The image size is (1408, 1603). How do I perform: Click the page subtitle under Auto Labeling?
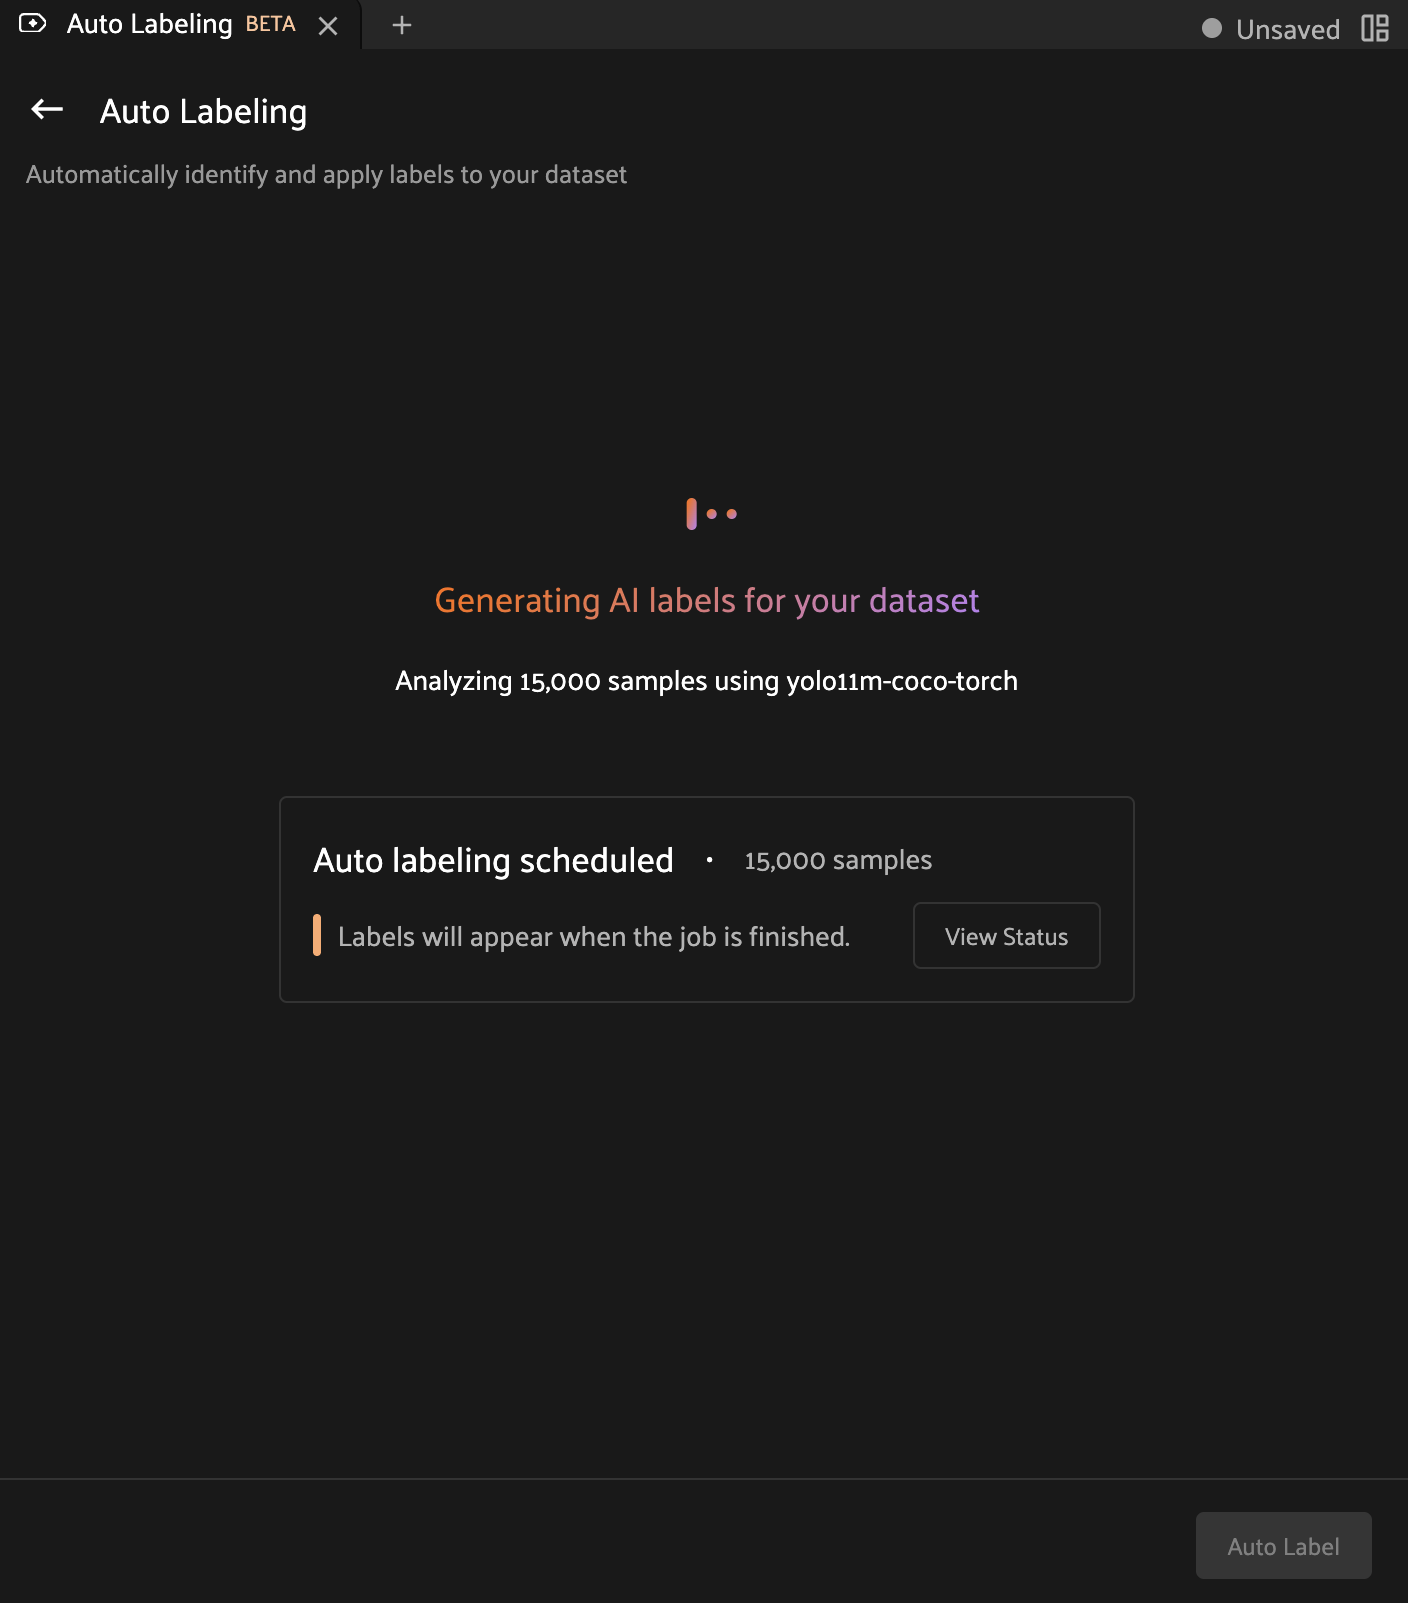(x=325, y=174)
